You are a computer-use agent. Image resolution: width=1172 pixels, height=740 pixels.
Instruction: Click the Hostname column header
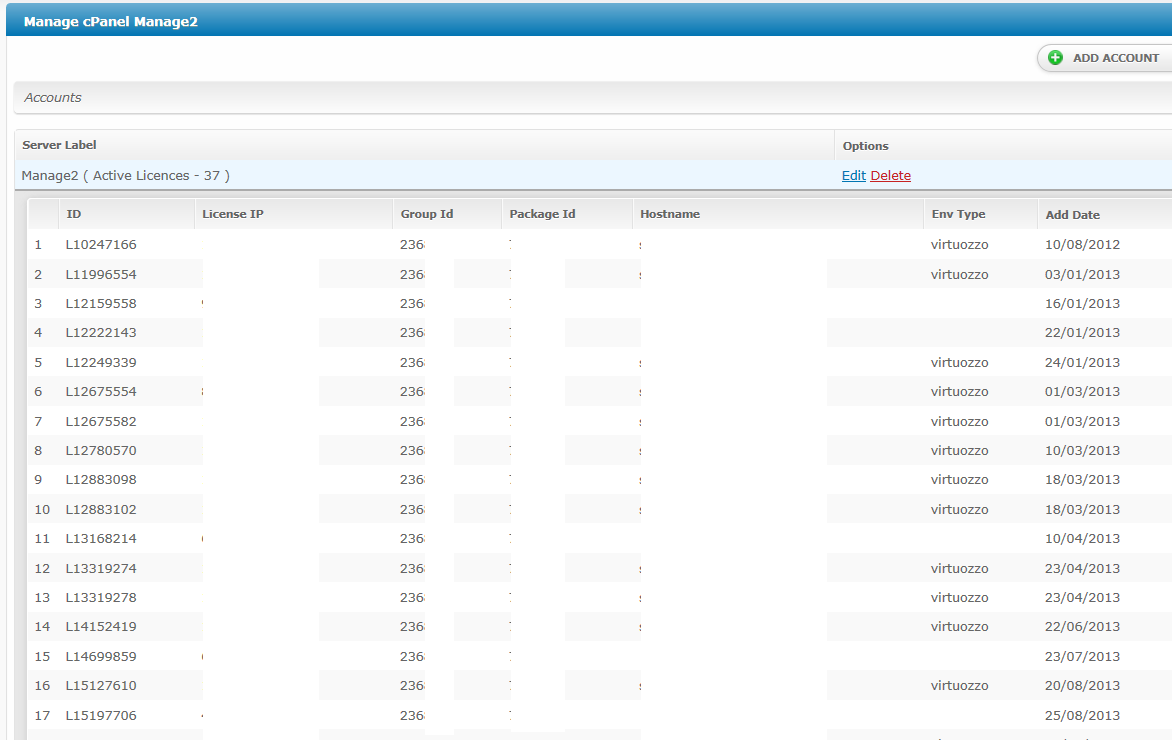[670, 214]
